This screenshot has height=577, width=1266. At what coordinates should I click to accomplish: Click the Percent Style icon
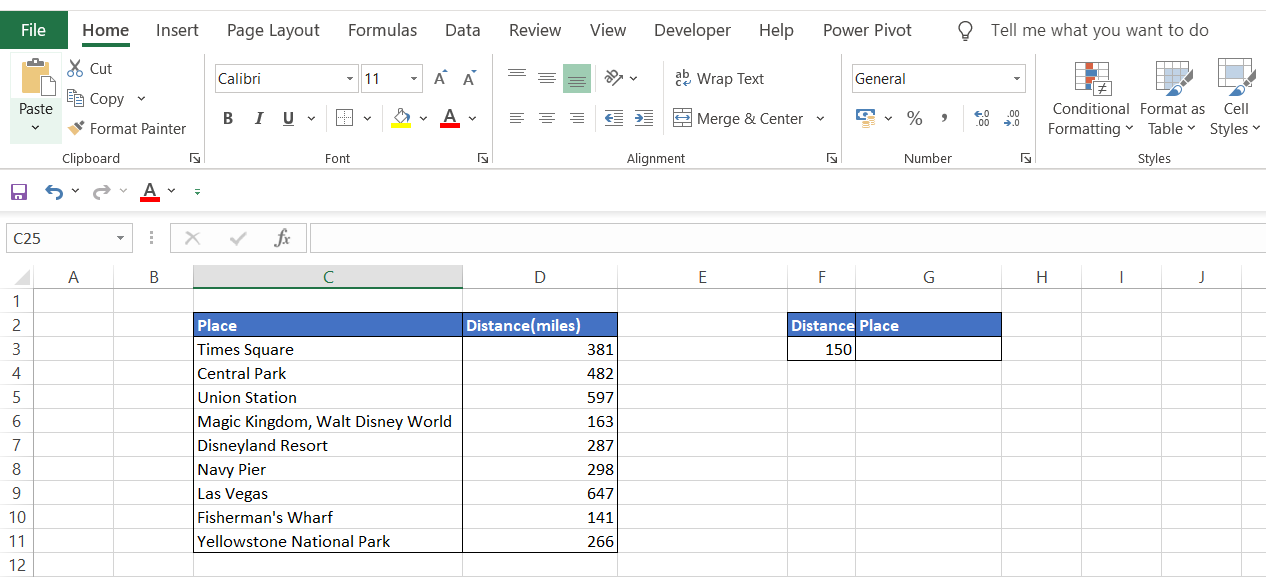[914, 118]
